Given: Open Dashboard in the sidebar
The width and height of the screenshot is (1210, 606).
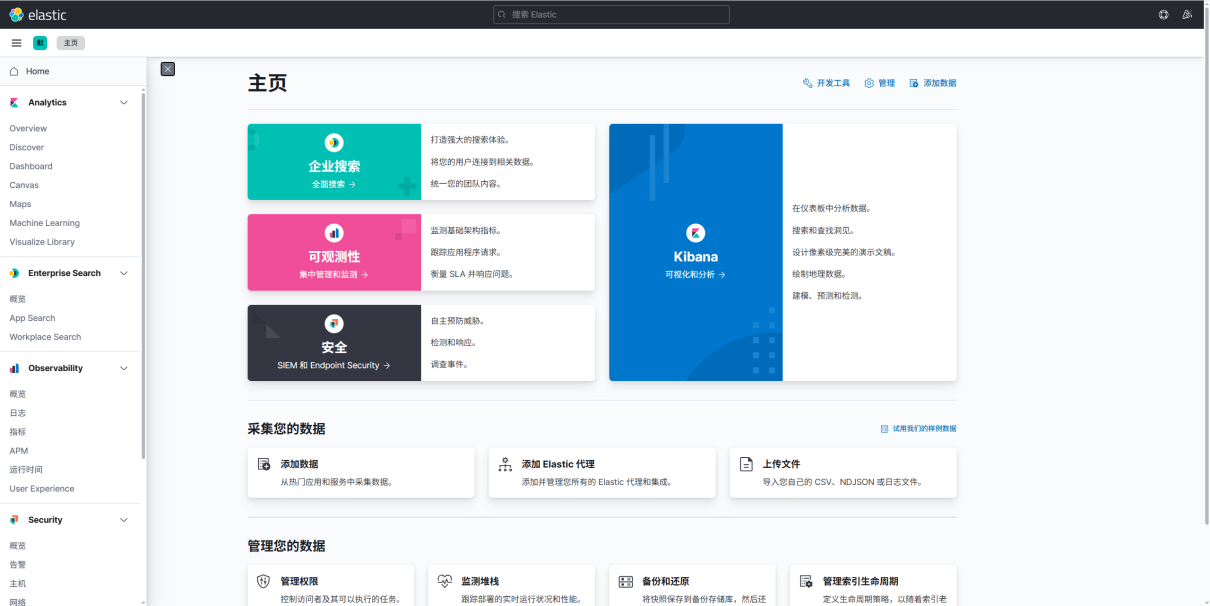Looking at the screenshot, I should click(x=31, y=166).
